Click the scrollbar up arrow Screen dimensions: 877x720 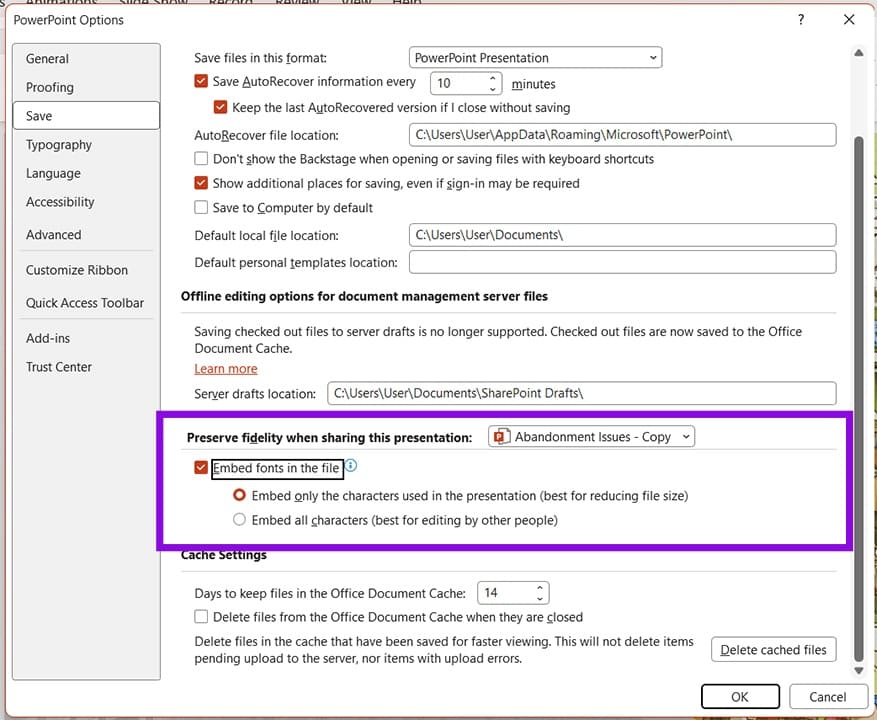pyautogui.click(x=859, y=53)
